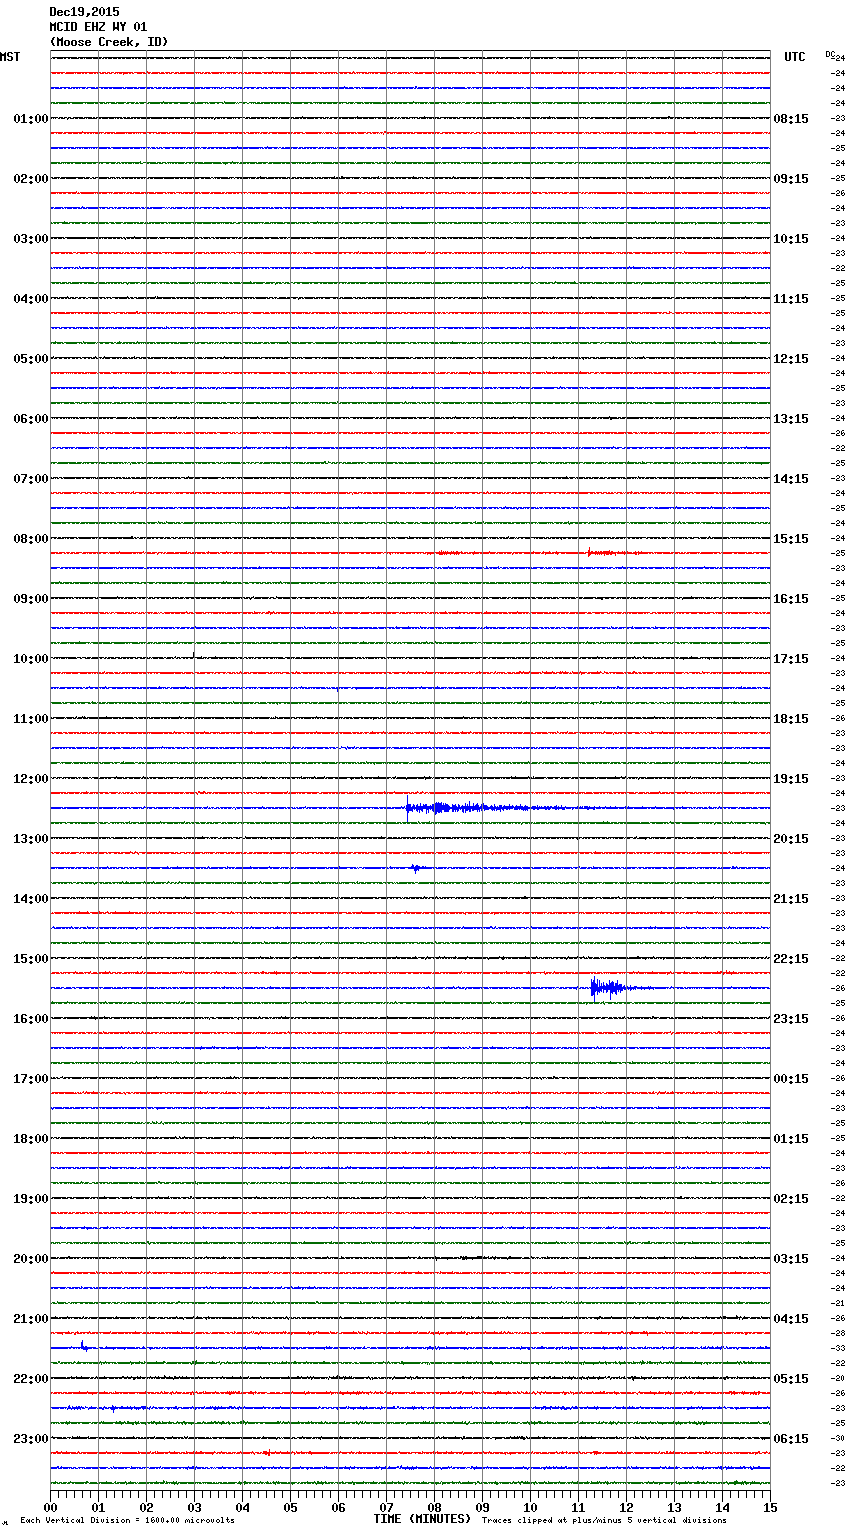Select the "05:00" MST hour label
Image resolution: width=850 pixels, height=1534 pixels.
[31, 359]
